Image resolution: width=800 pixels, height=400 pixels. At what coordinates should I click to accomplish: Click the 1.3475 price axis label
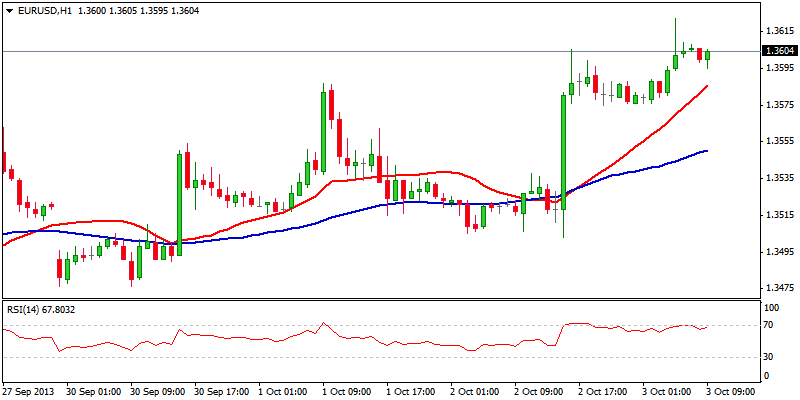click(x=780, y=289)
